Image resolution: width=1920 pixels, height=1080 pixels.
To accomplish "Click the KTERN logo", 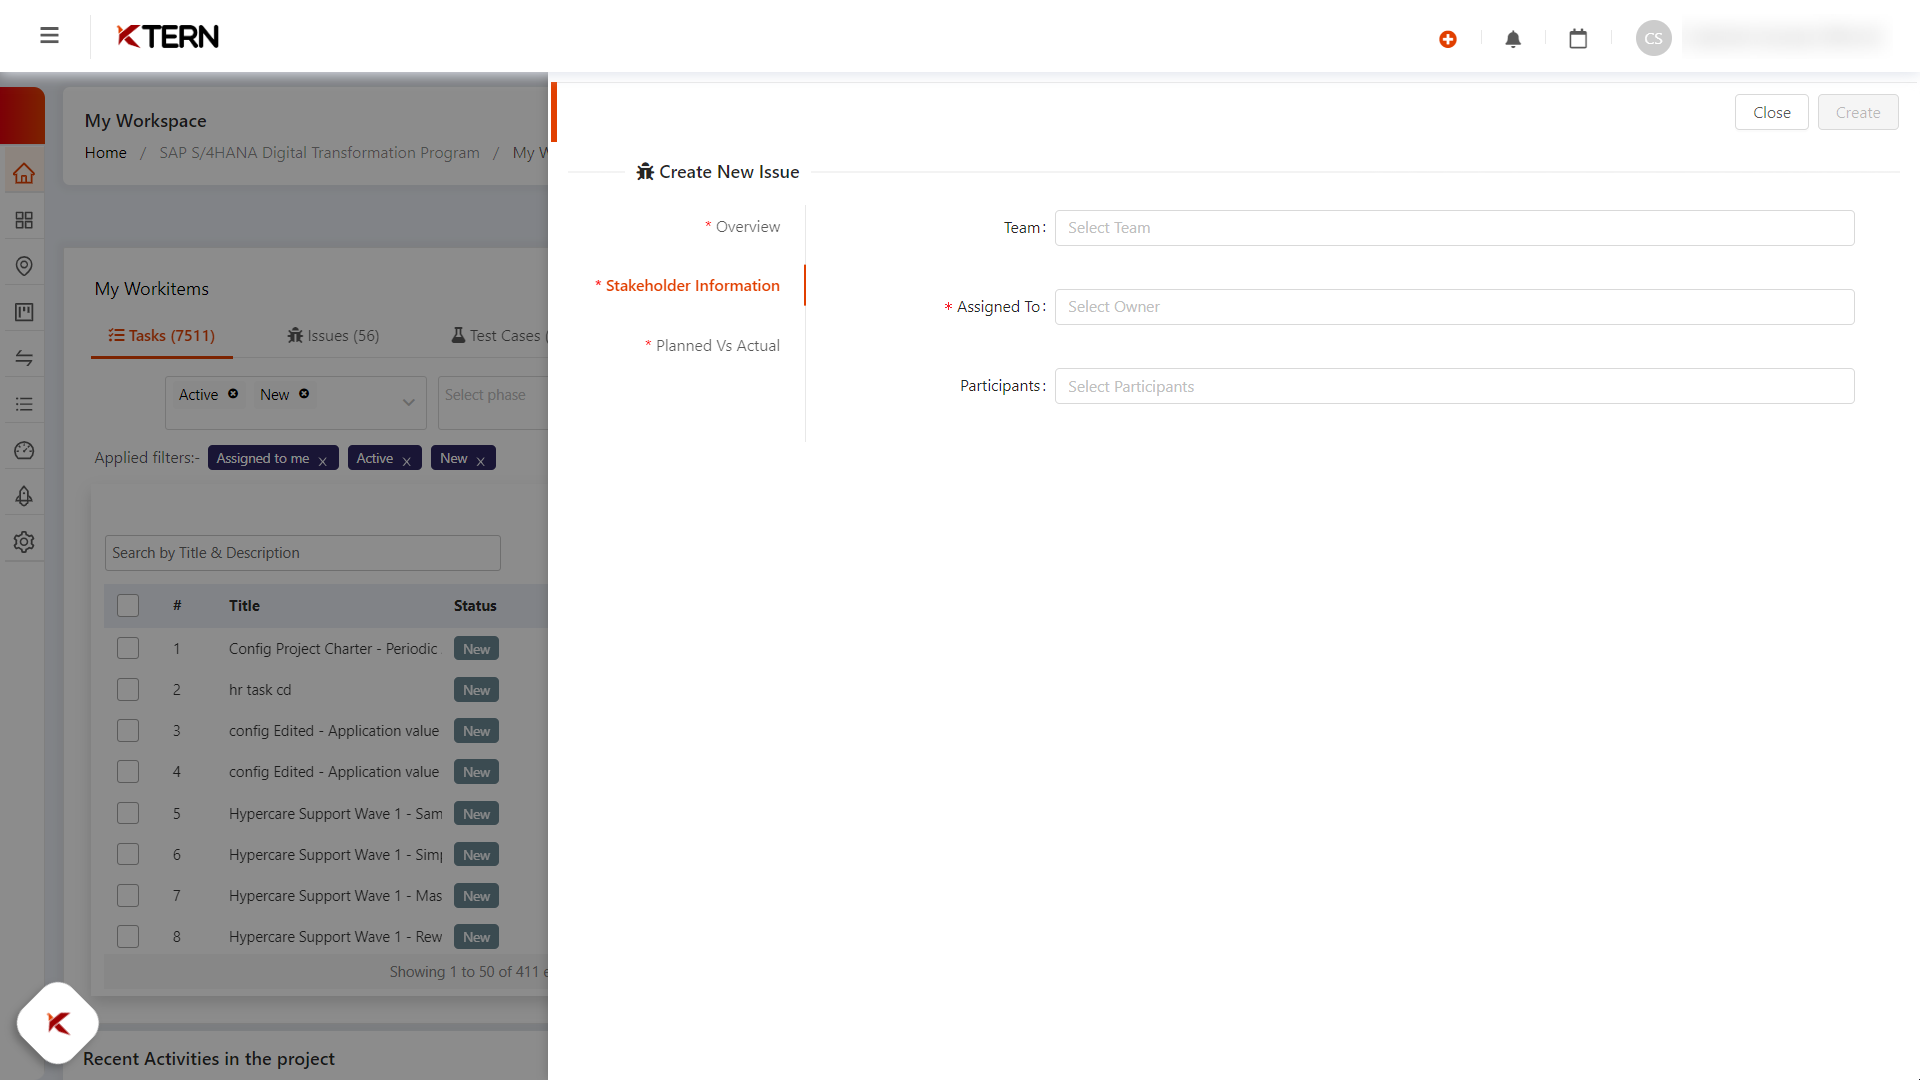I will 168,37.
